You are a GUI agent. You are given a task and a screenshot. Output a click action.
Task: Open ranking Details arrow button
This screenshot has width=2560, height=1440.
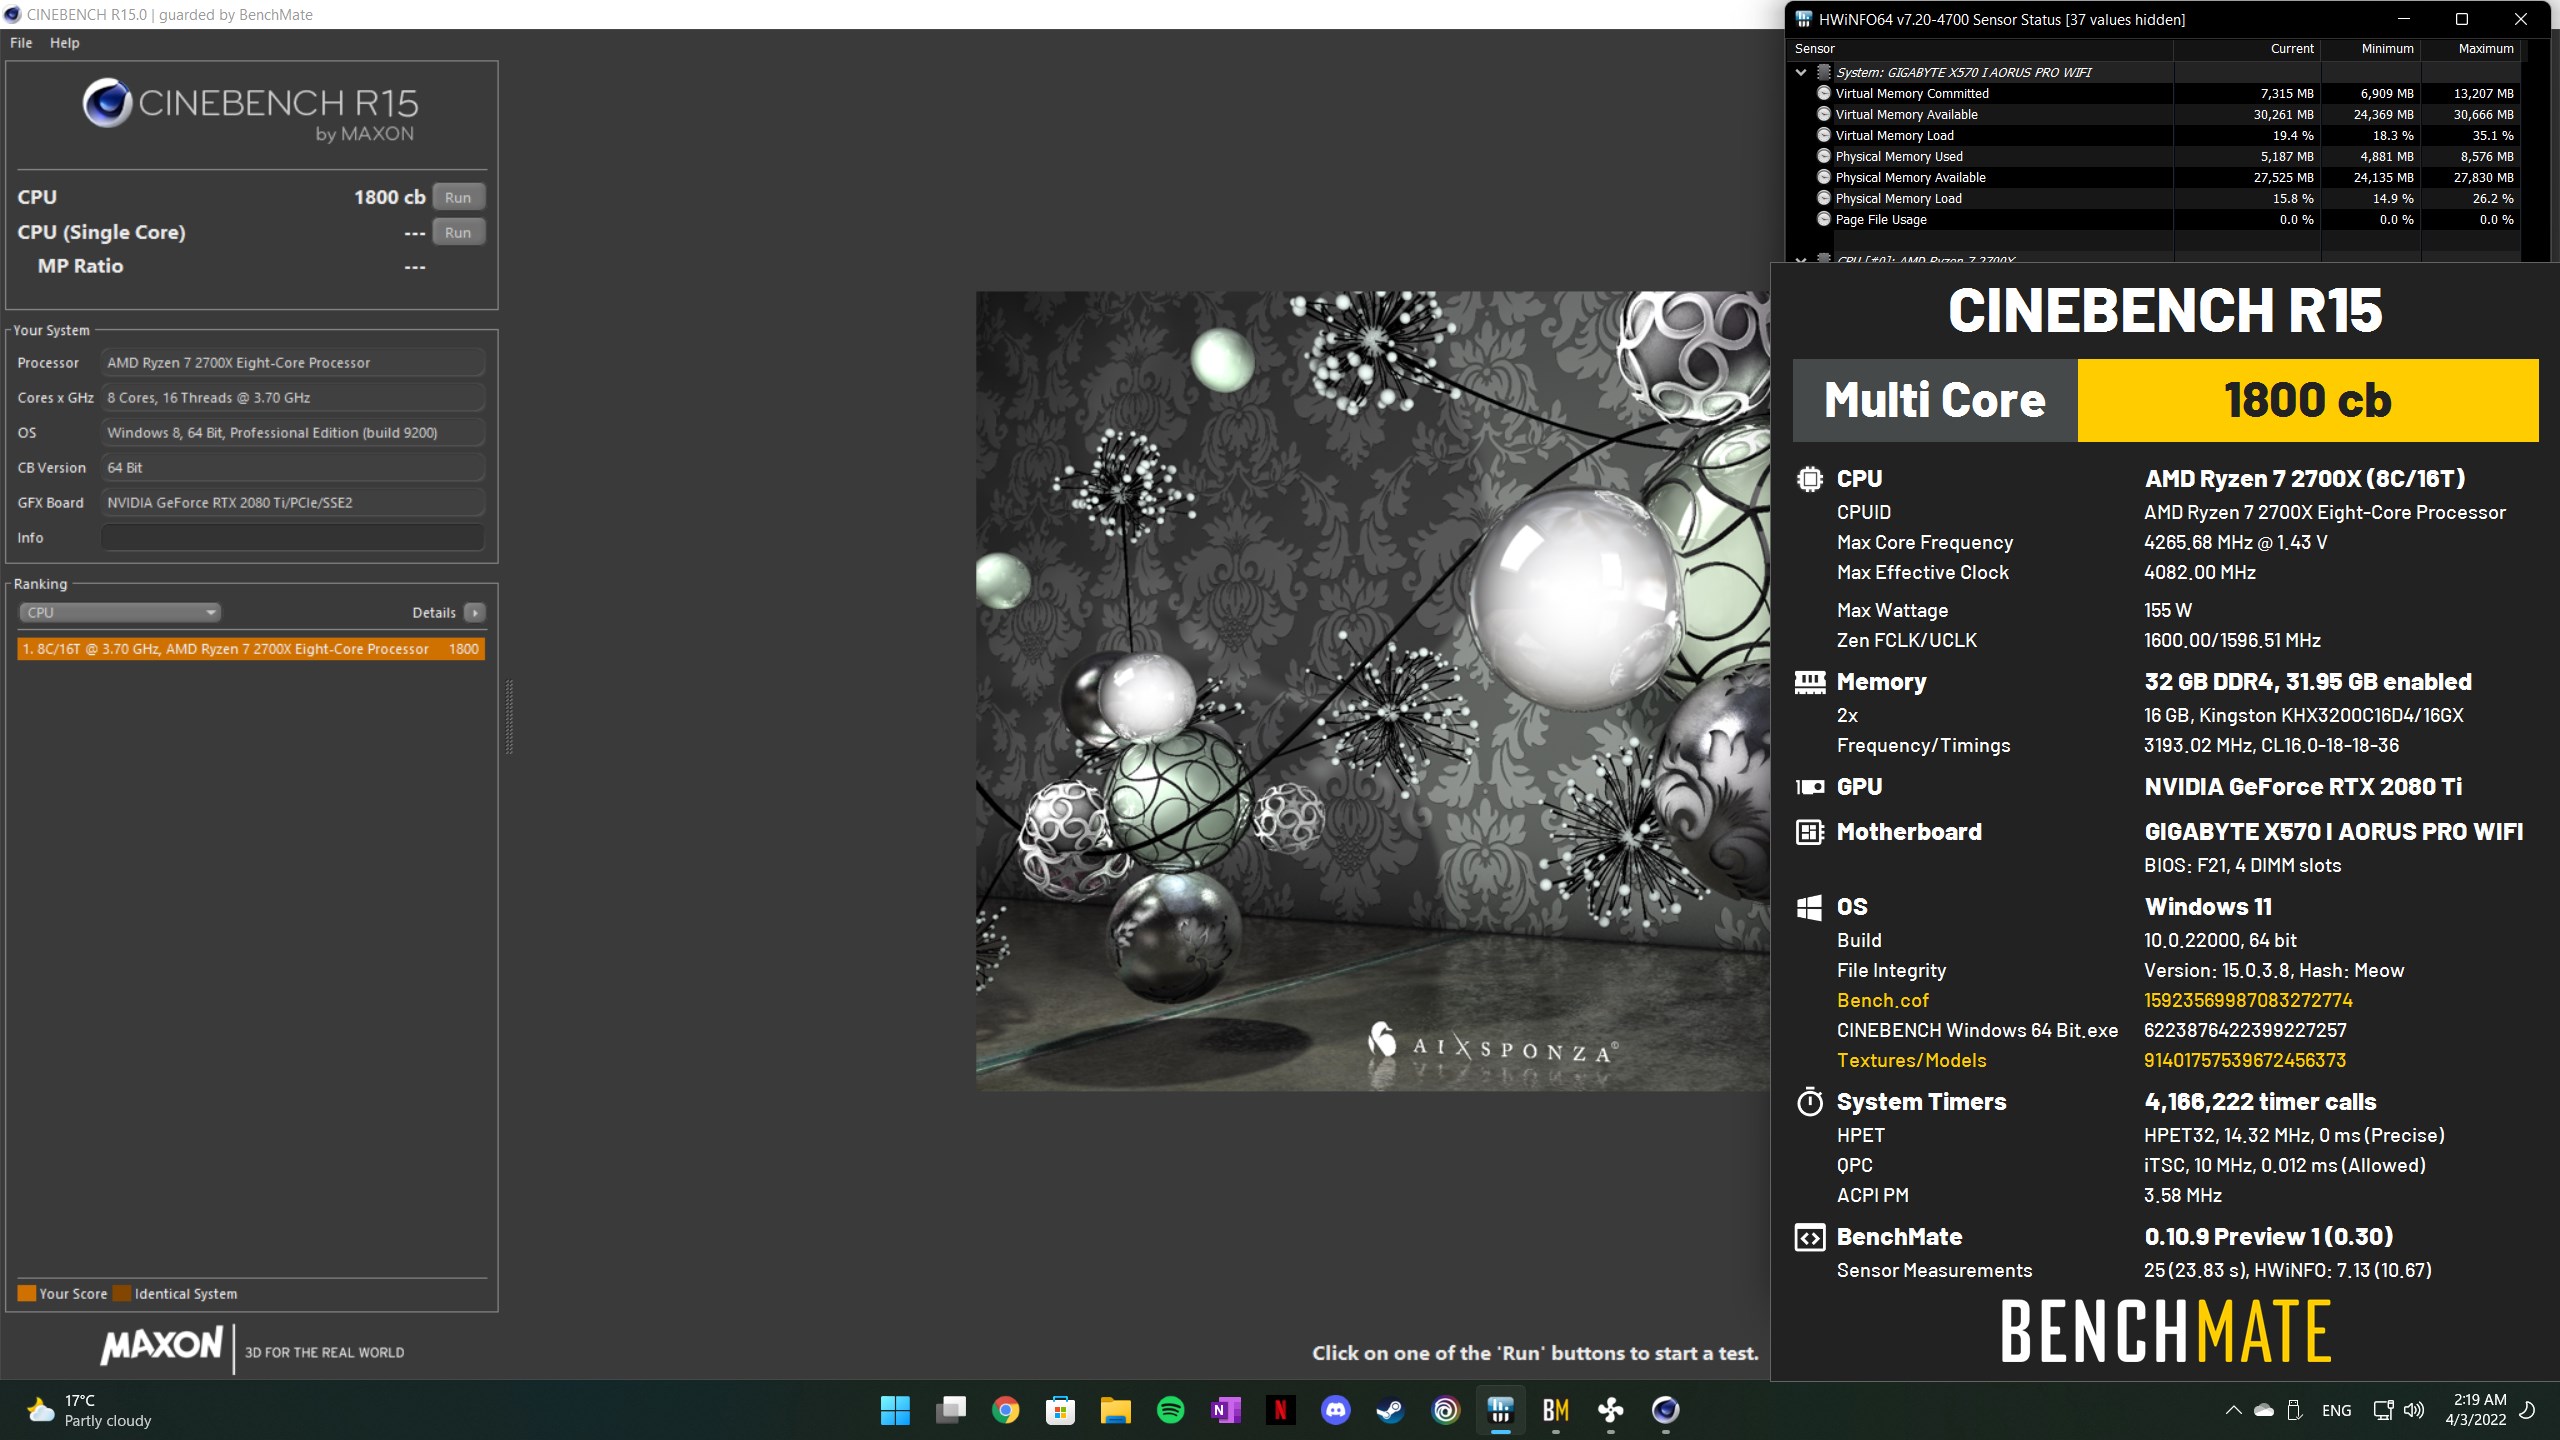(475, 612)
